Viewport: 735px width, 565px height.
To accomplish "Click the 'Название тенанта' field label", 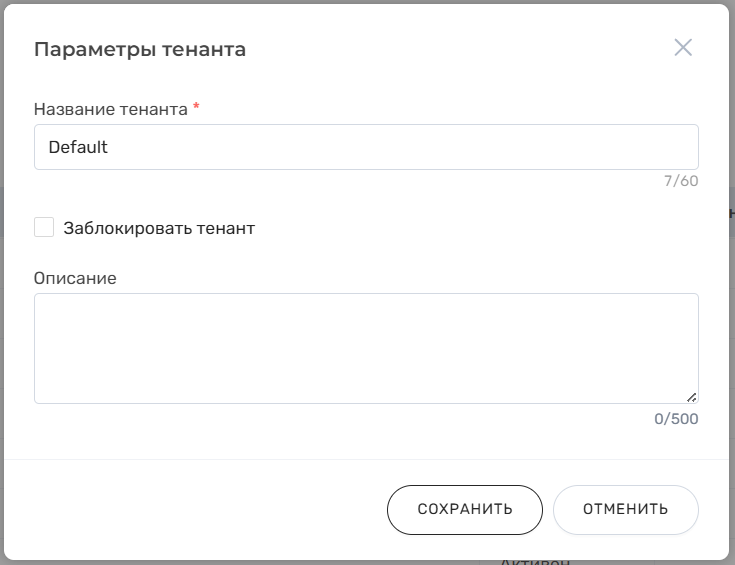I will (111, 109).
